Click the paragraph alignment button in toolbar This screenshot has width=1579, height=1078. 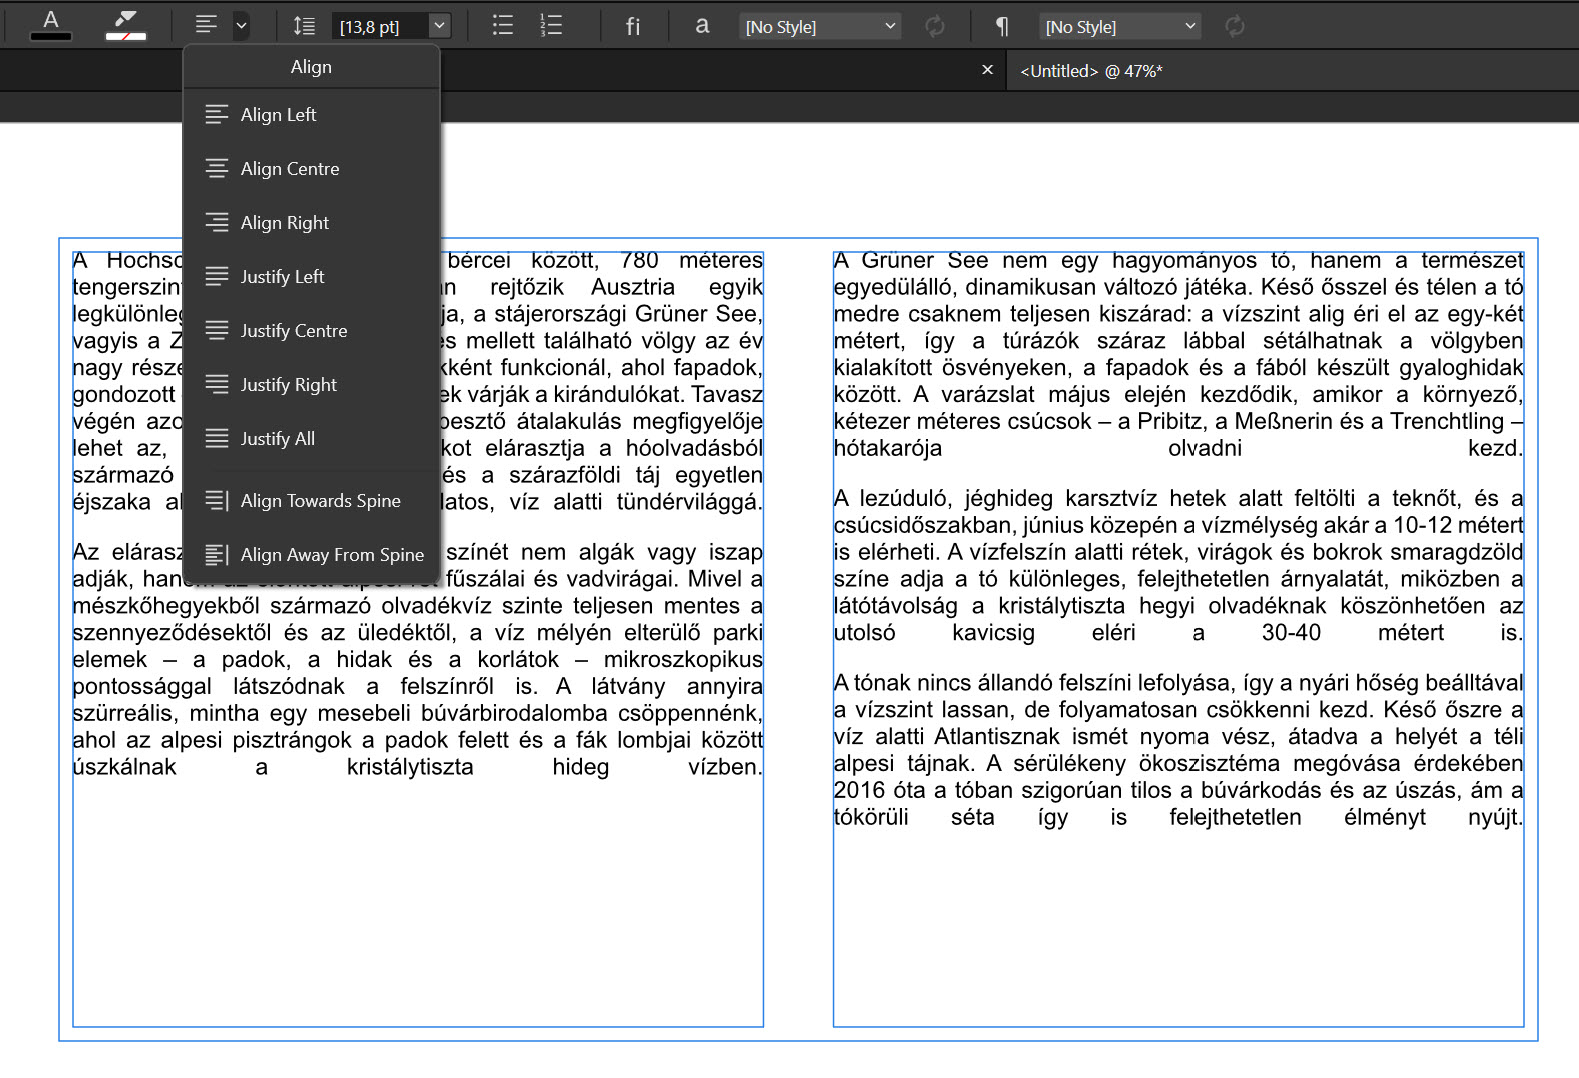pyautogui.click(x=206, y=25)
